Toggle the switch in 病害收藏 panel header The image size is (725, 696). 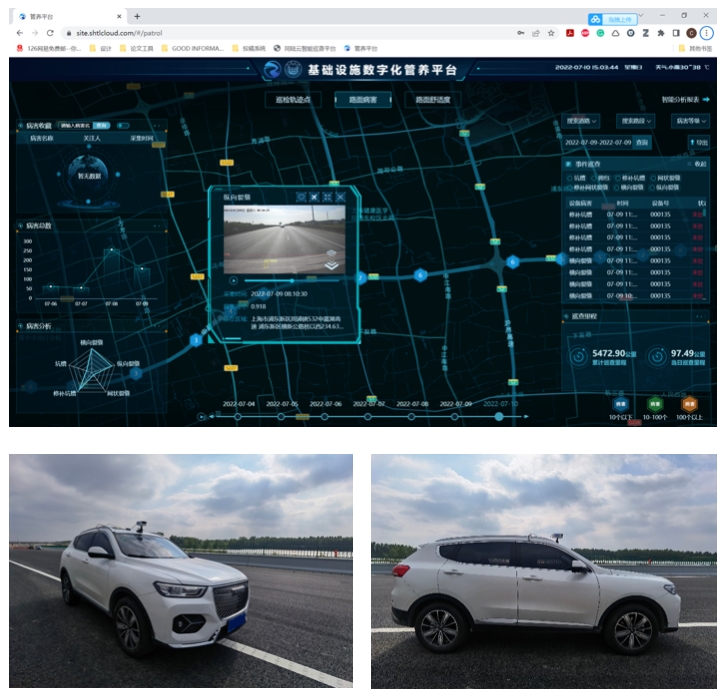123,125
